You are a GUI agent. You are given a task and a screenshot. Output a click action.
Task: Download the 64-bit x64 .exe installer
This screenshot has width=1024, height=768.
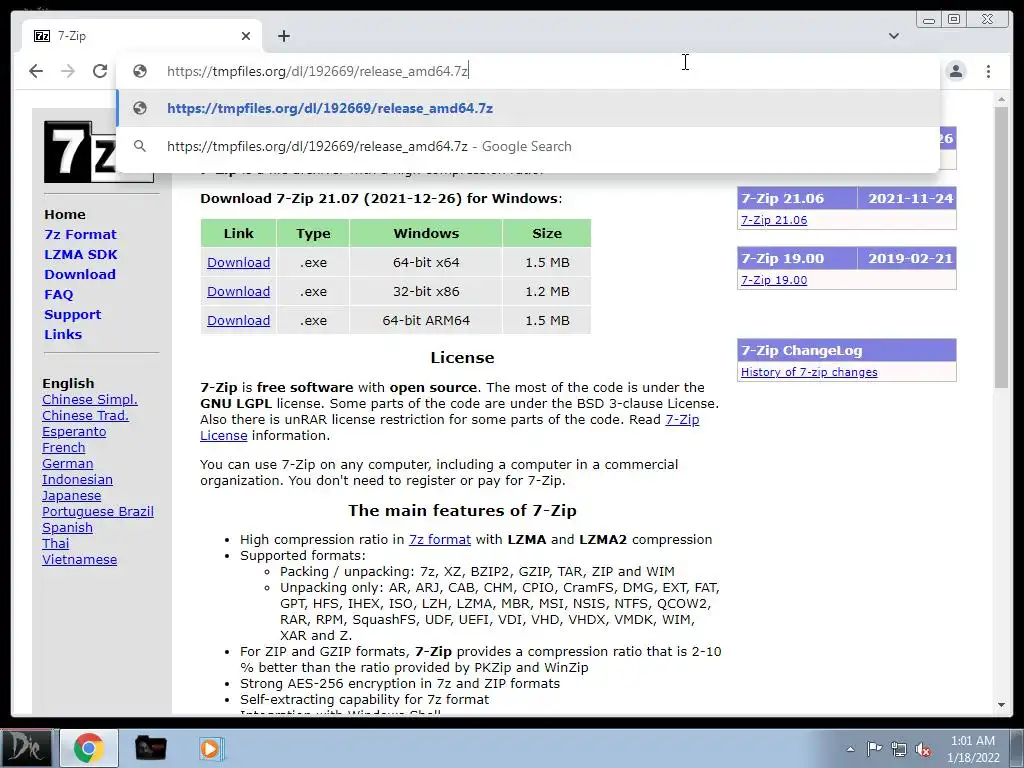pos(238,263)
